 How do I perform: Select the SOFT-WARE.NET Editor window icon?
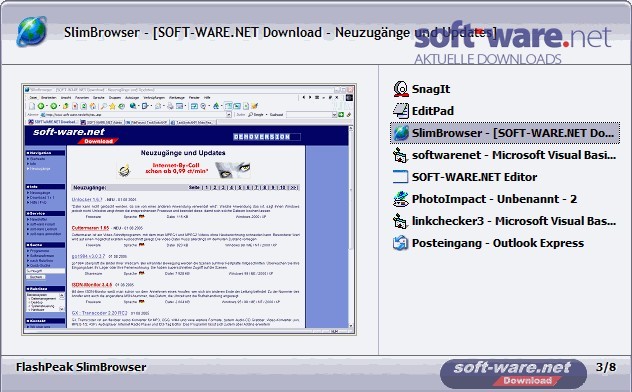pyautogui.click(x=401, y=177)
